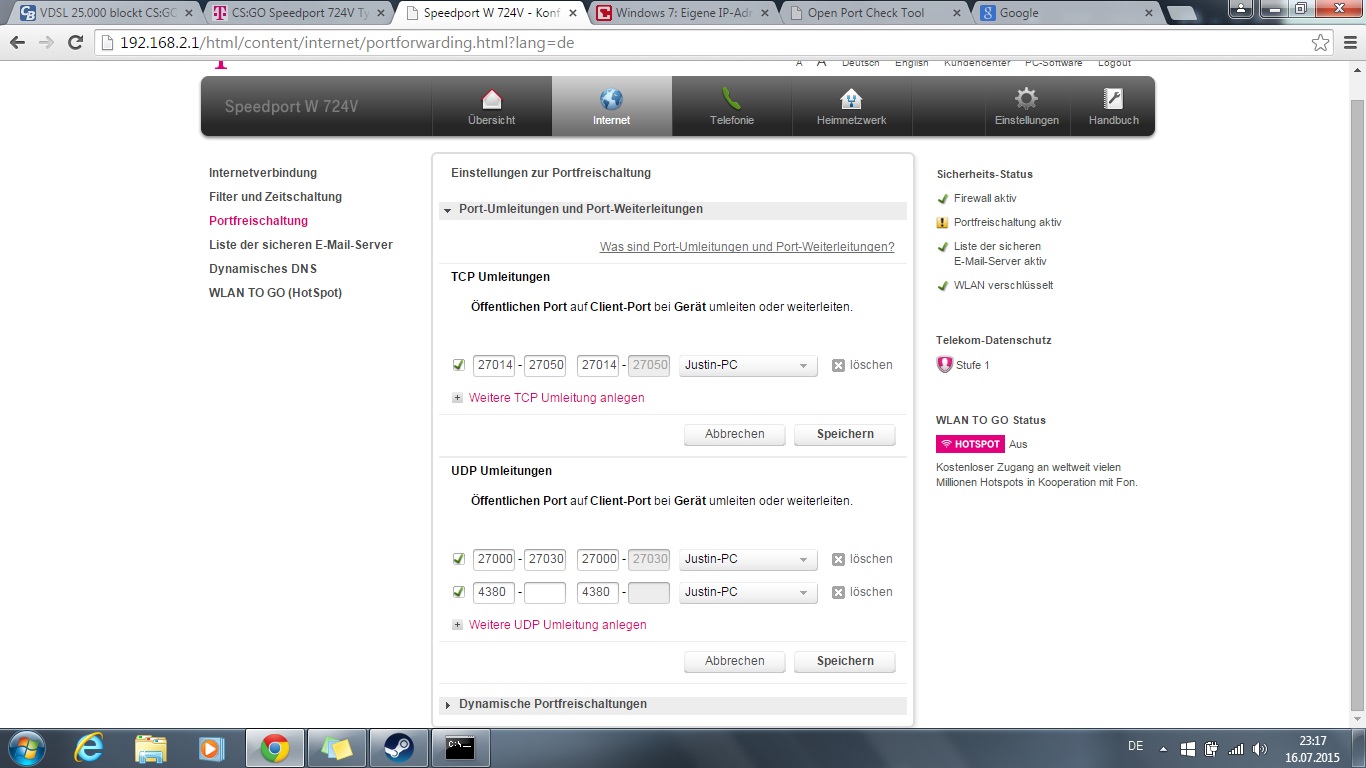Cancel UDP changes with Abbrechen

point(734,662)
